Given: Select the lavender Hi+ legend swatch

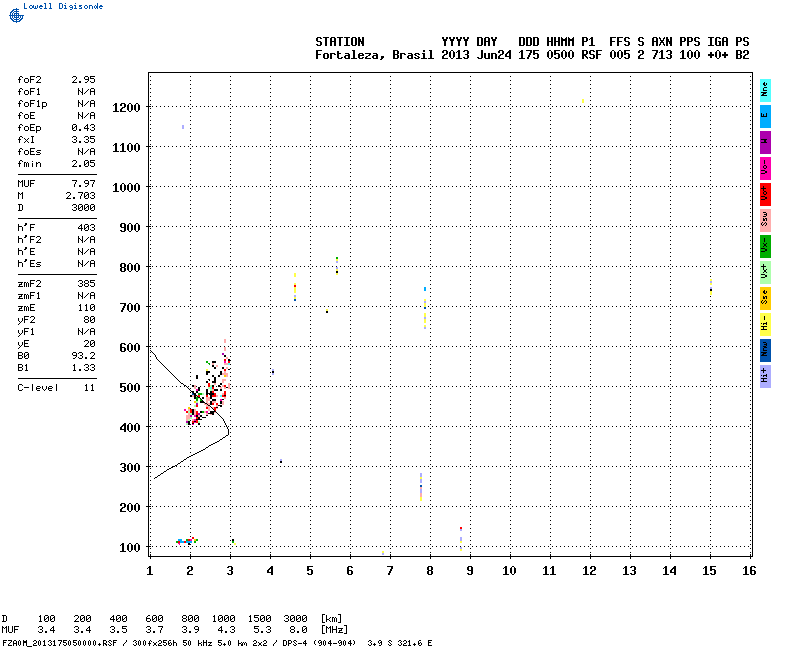Looking at the screenshot, I should tap(765, 377).
